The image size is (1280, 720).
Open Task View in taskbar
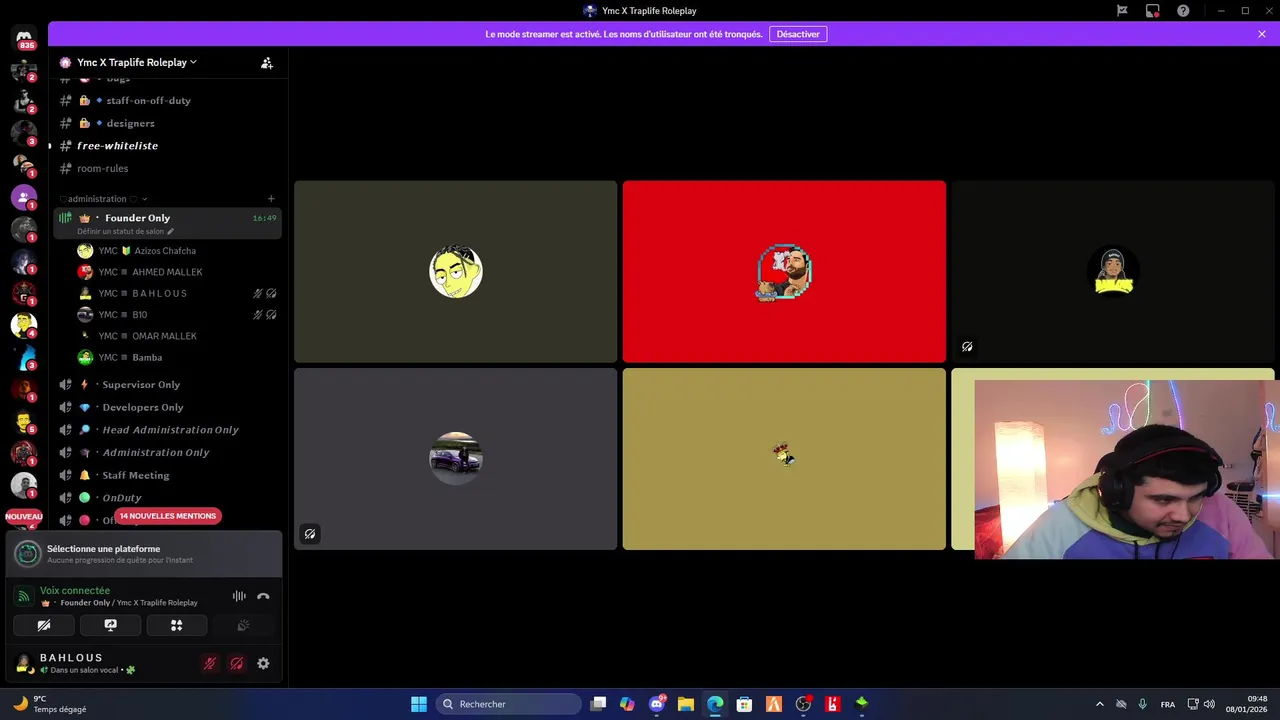pos(598,704)
